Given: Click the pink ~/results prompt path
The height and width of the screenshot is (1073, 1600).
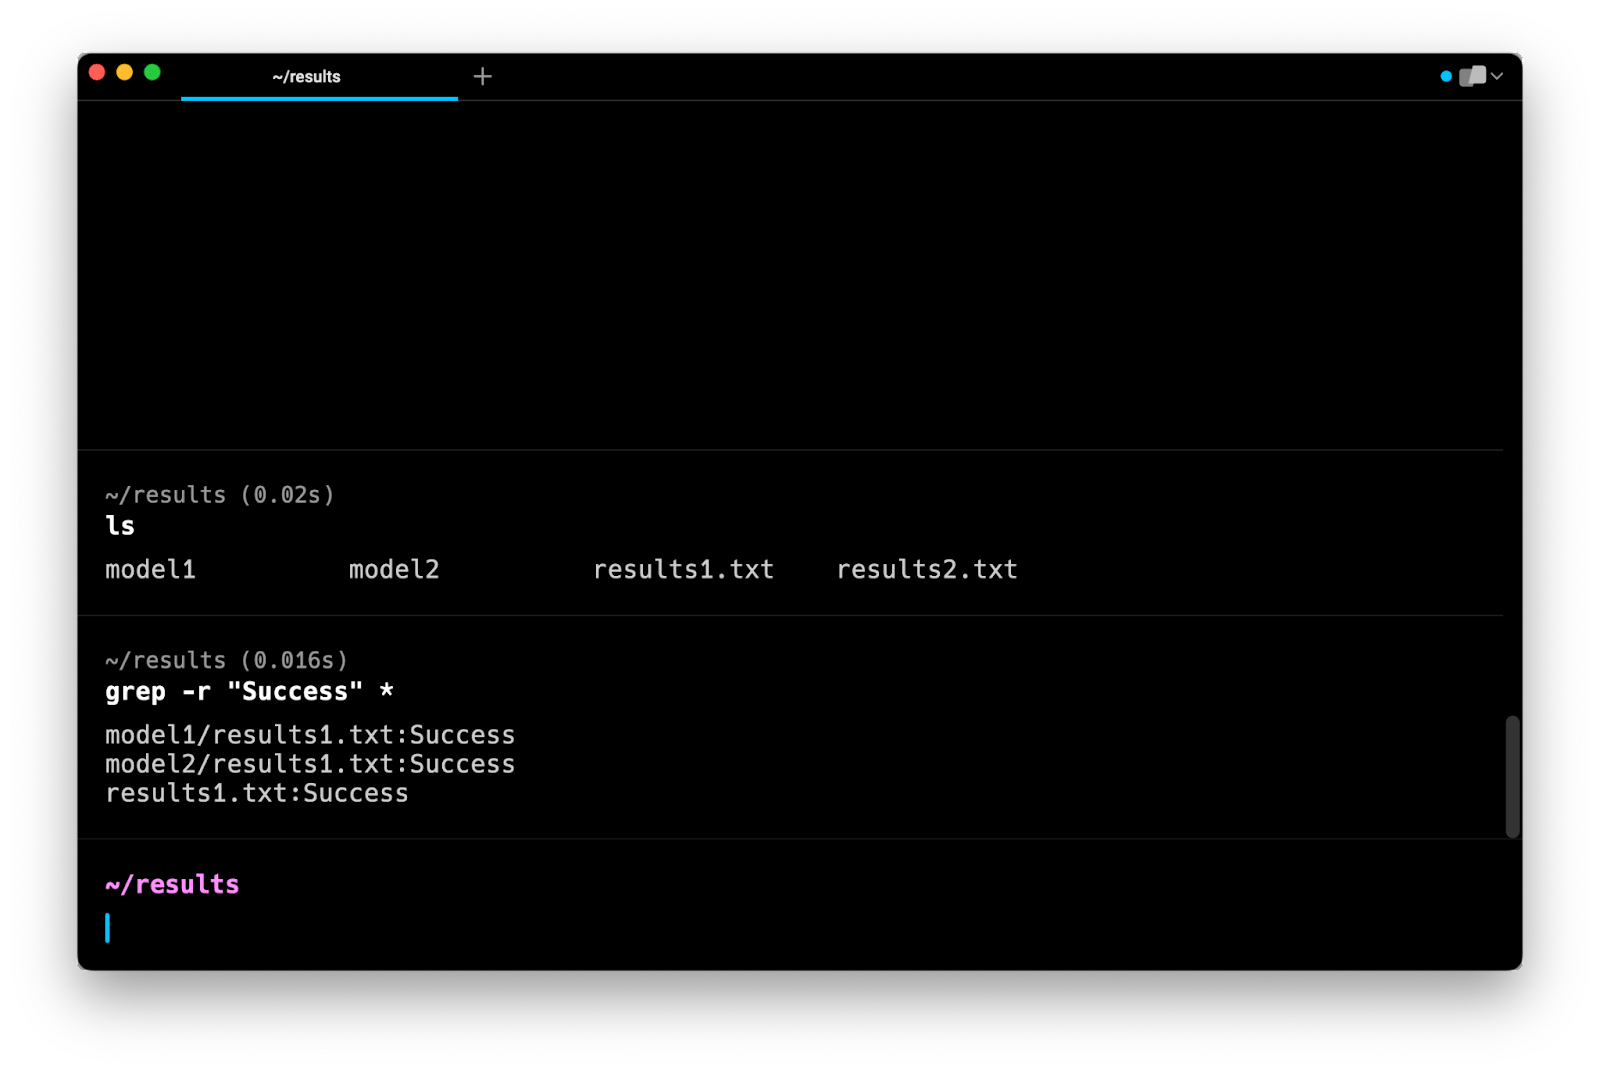Looking at the screenshot, I should point(172,884).
